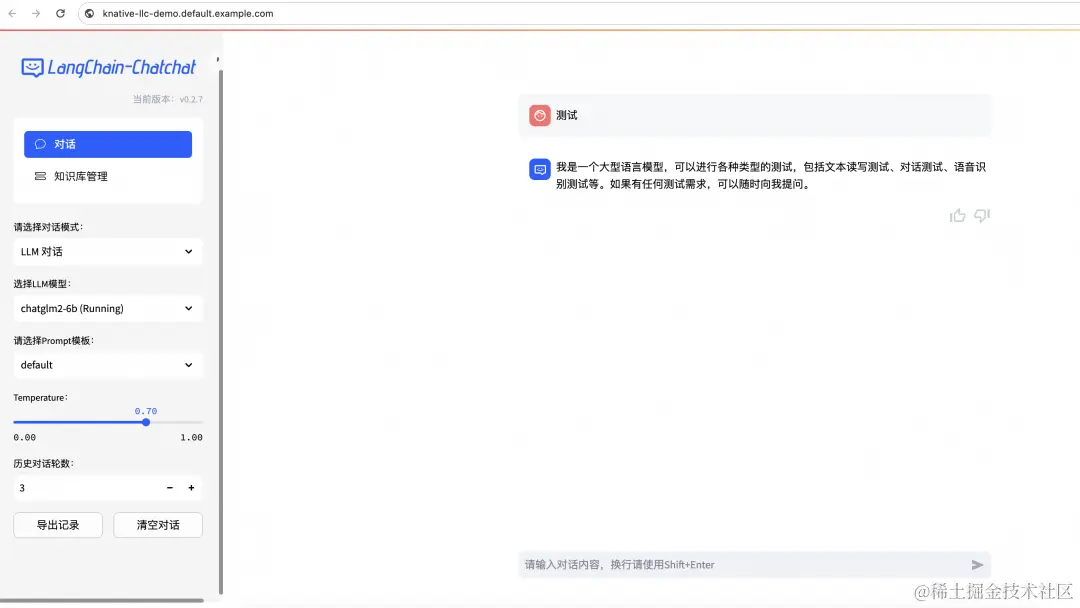Screen dimensions: 1080x608
Task: Open the Prompt 模板 default dropdown
Action: pos(107,364)
